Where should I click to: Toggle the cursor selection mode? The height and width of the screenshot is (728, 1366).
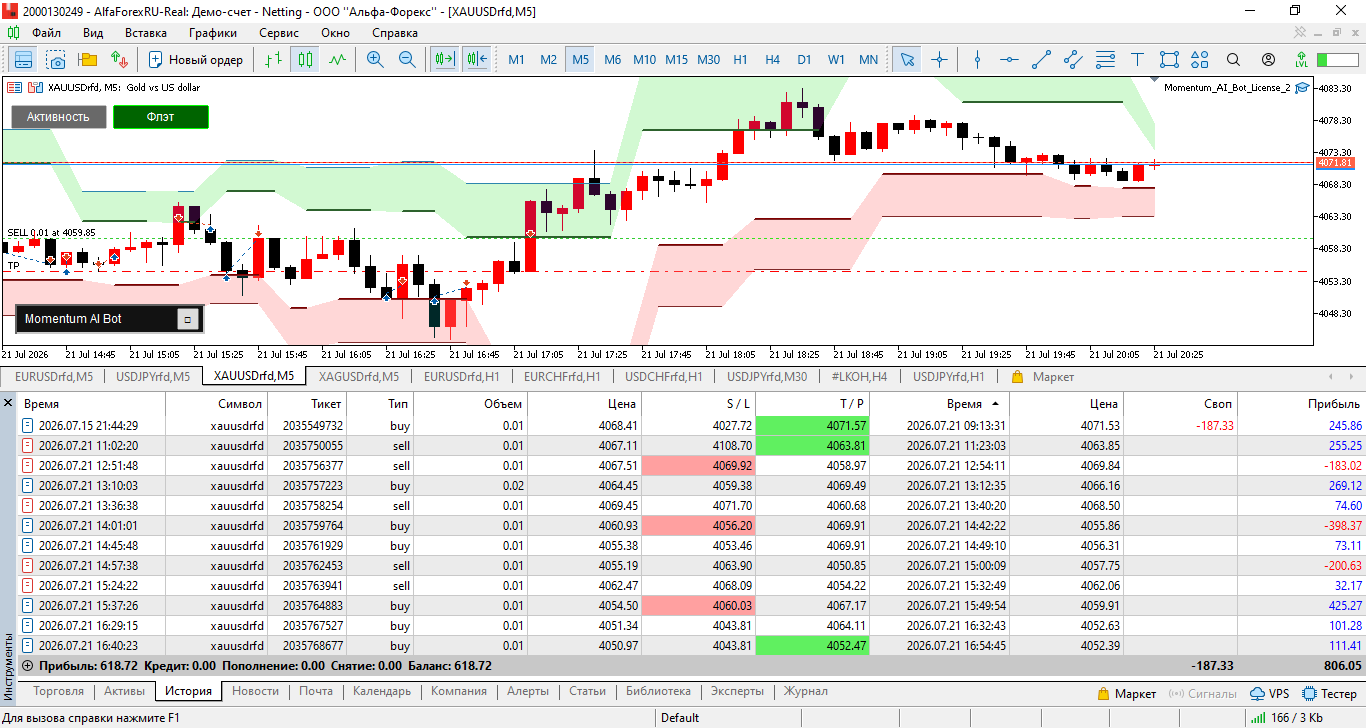907,60
